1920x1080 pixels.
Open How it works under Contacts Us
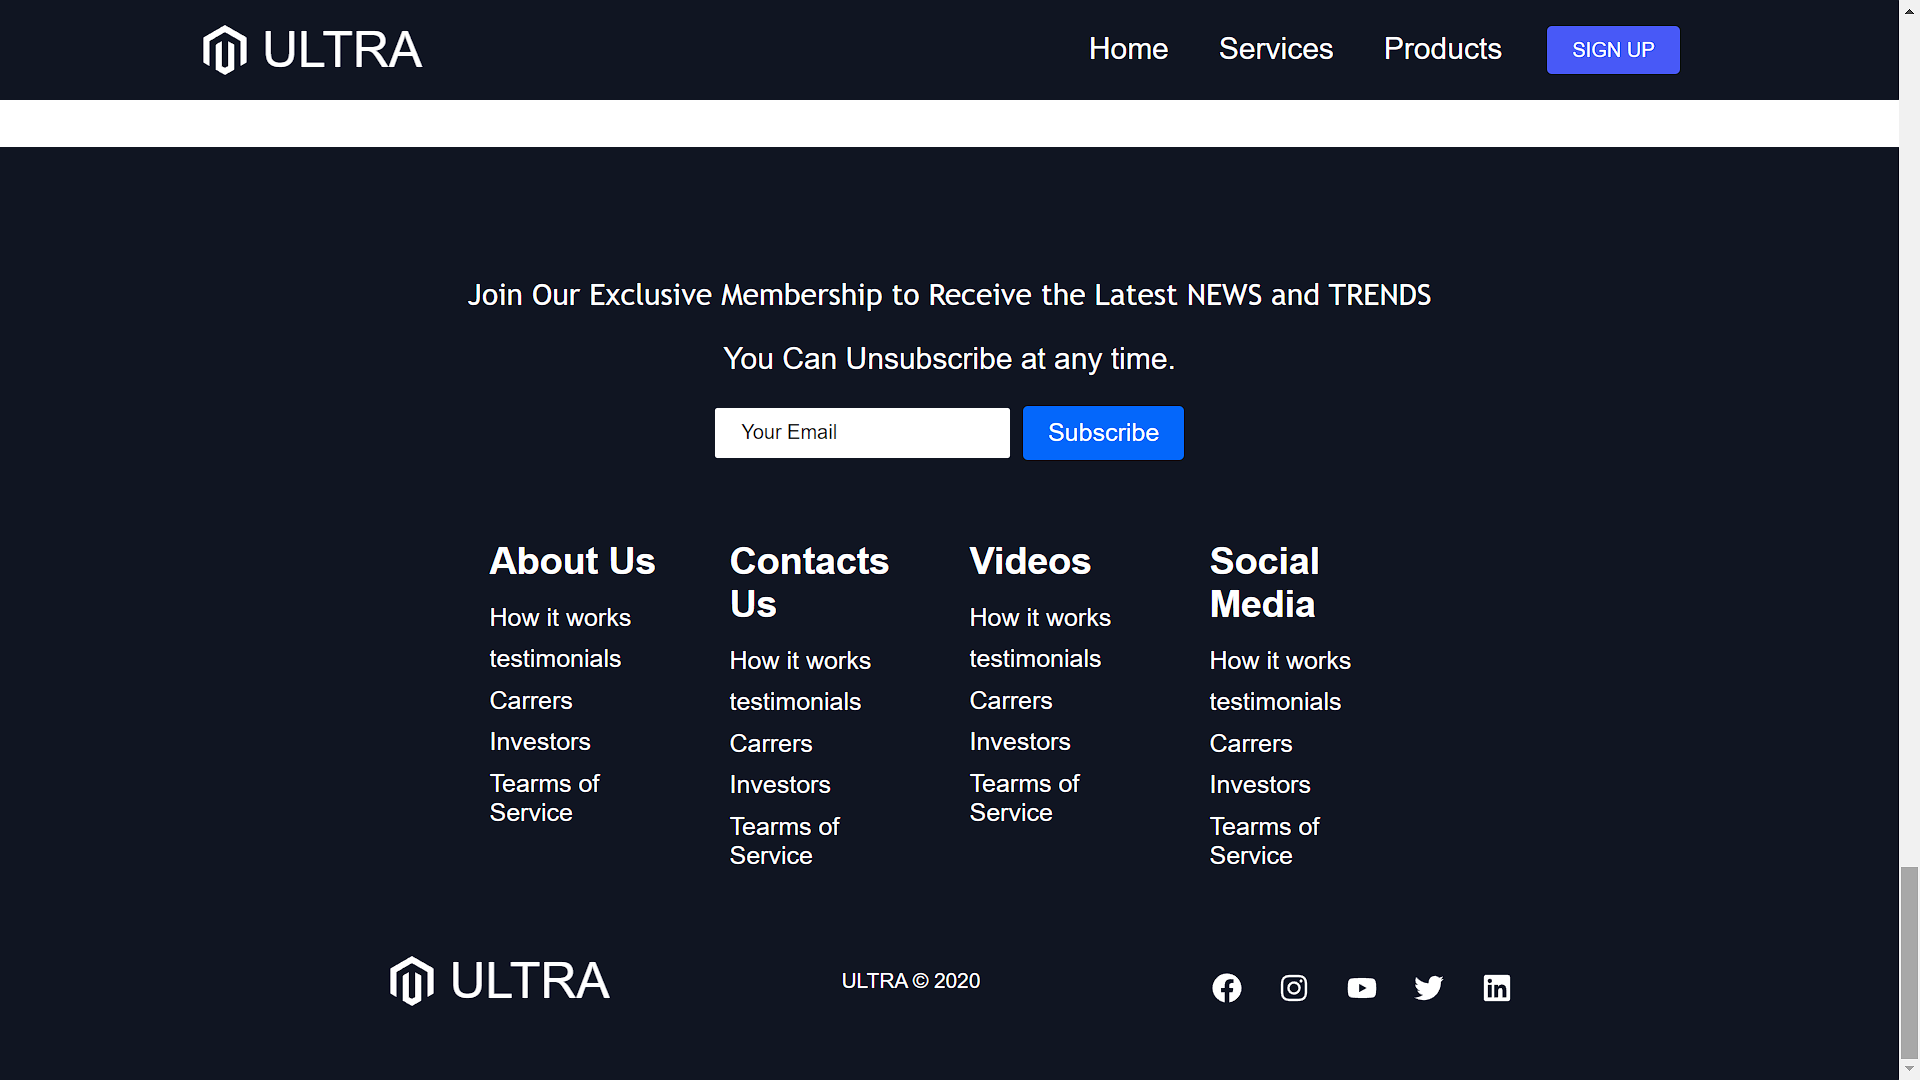(800, 661)
